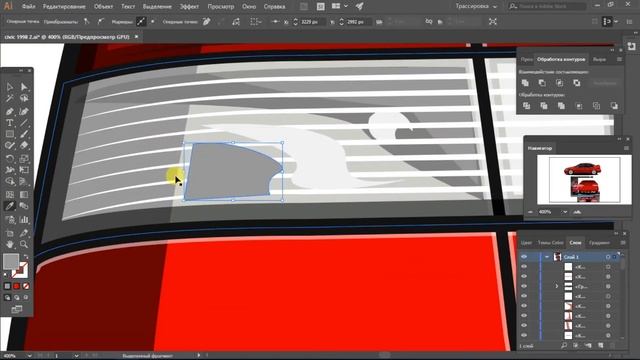Select the Eraser tool

[24, 145]
